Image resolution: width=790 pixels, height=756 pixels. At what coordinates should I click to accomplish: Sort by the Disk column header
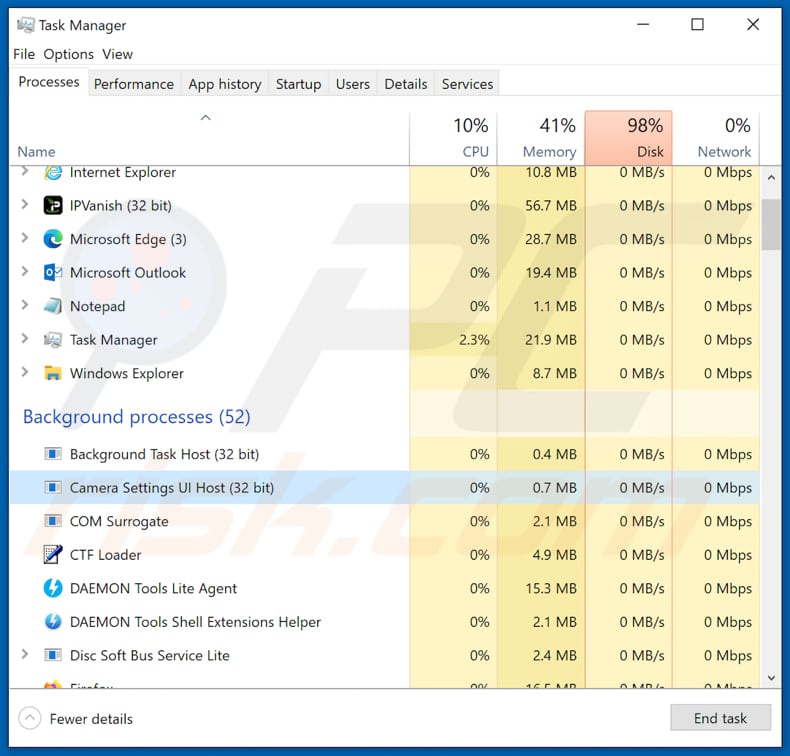pyautogui.click(x=629, y=138)
